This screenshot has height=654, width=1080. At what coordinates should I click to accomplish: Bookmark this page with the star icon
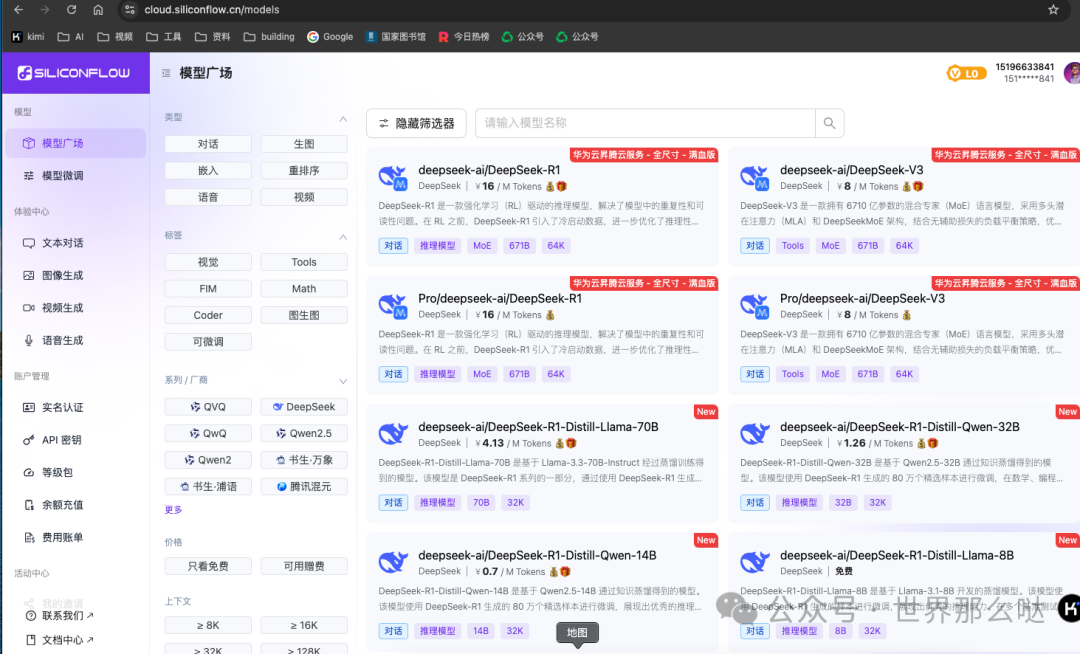1053,10
